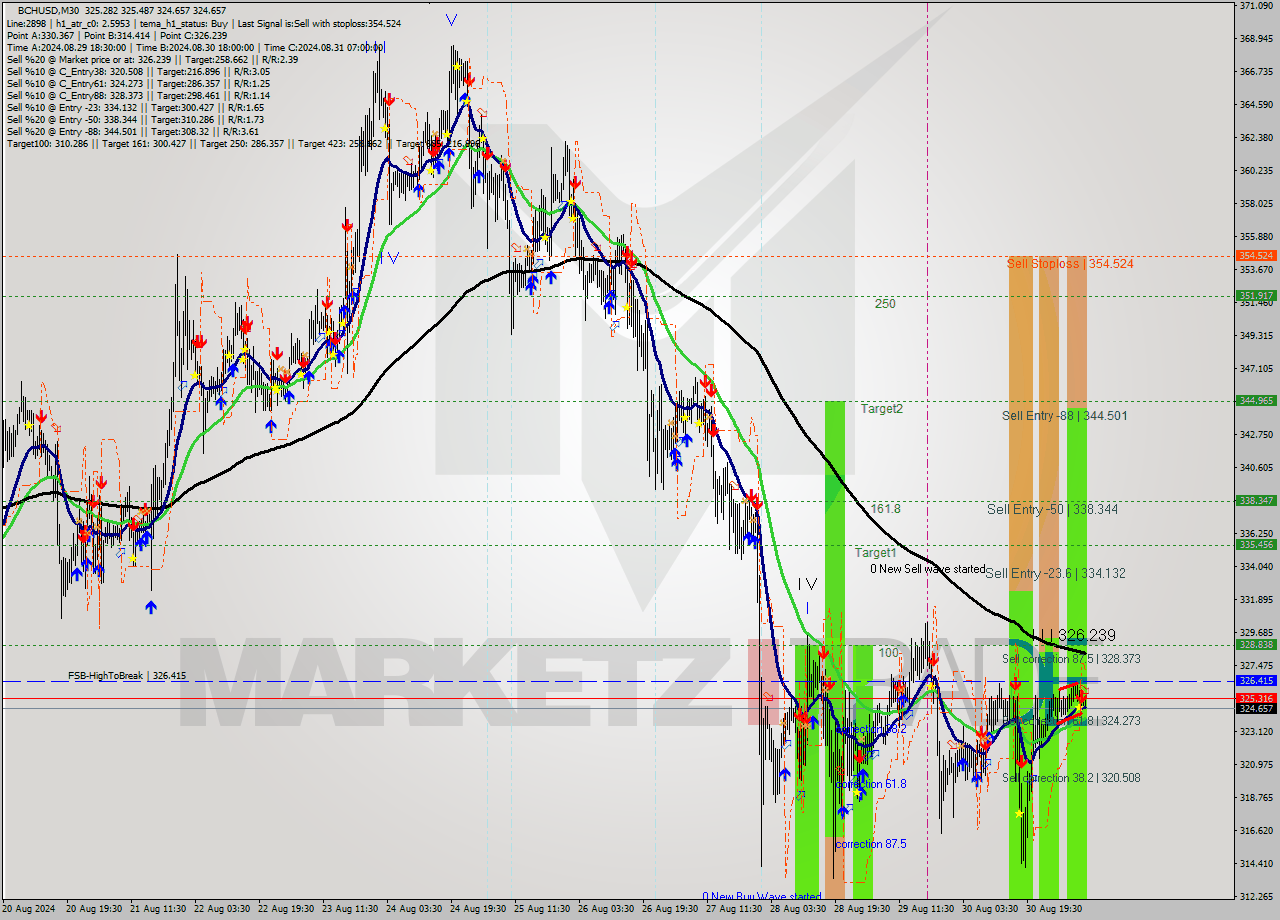Click the 'correction 87.5' label
This screenshot has height=920, width=1280.
point(871,845)
